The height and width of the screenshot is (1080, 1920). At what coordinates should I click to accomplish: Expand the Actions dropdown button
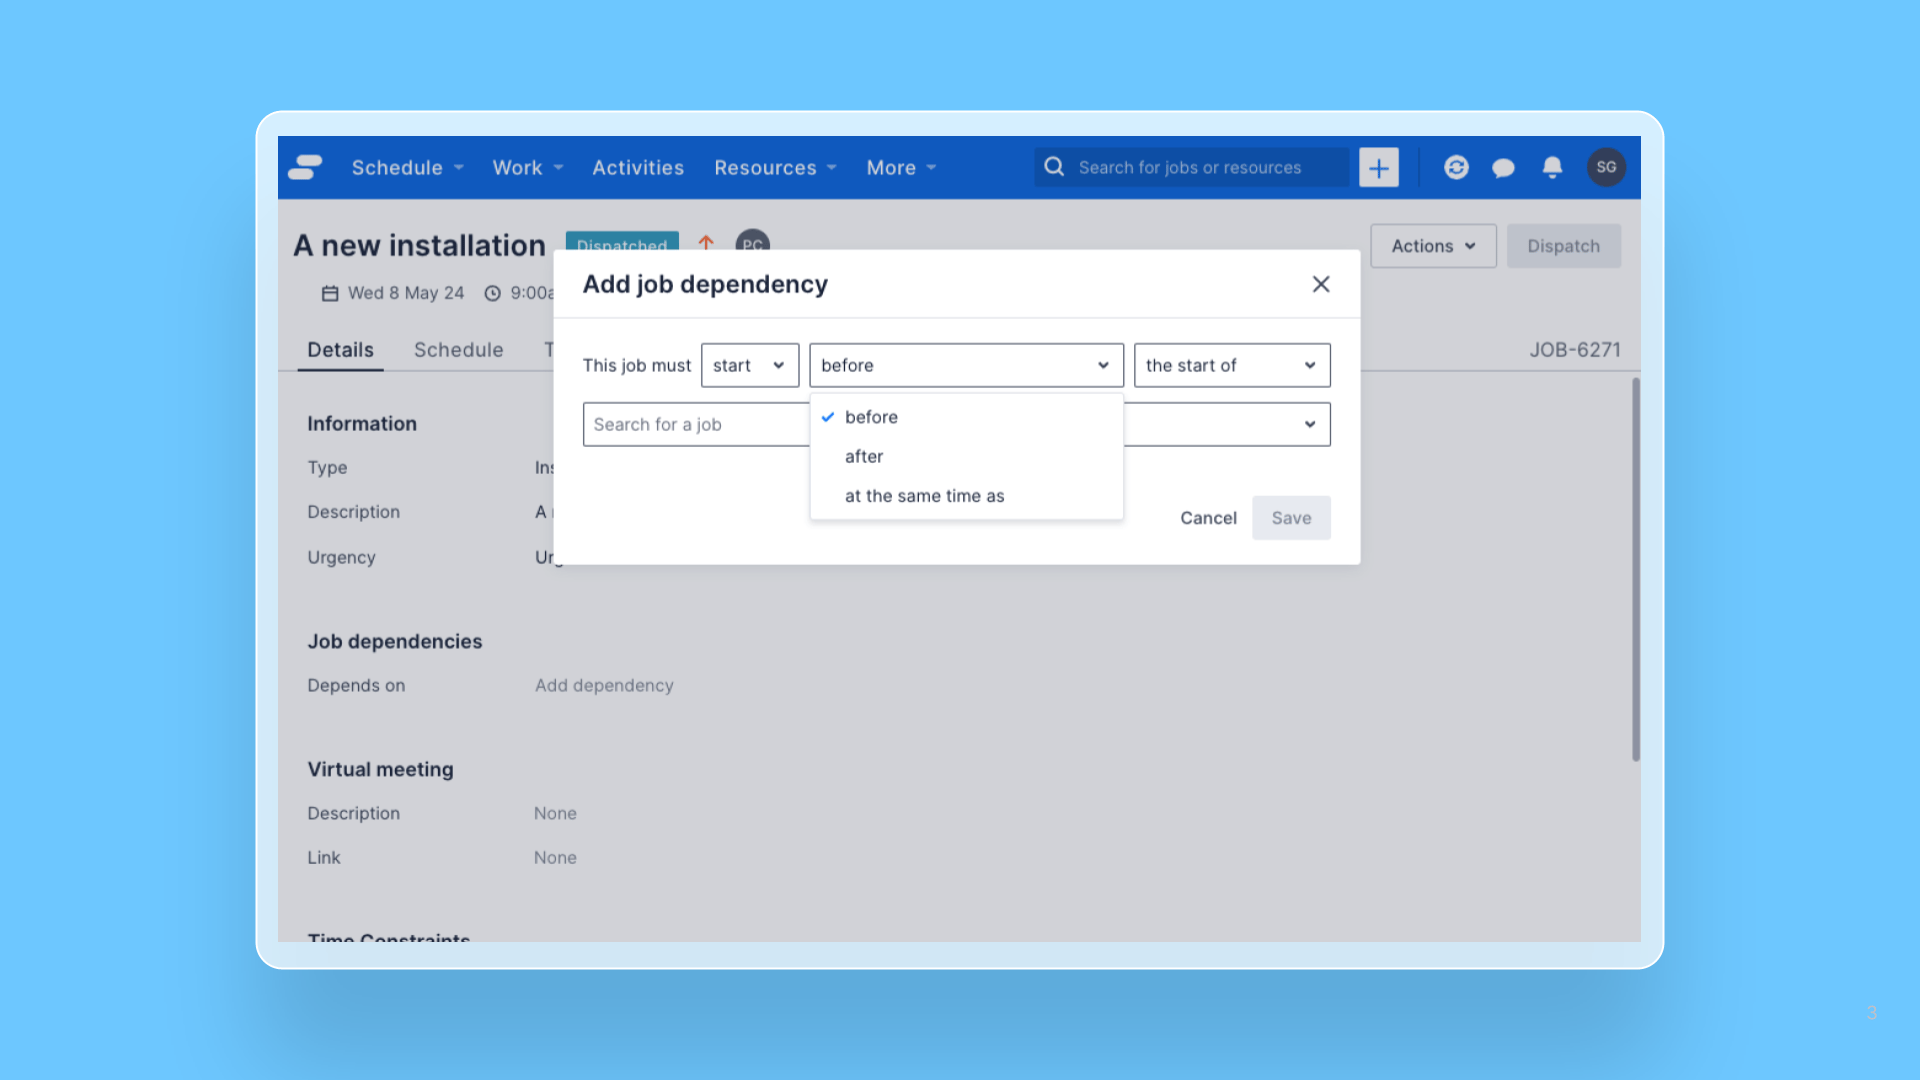click(1433, 246)
